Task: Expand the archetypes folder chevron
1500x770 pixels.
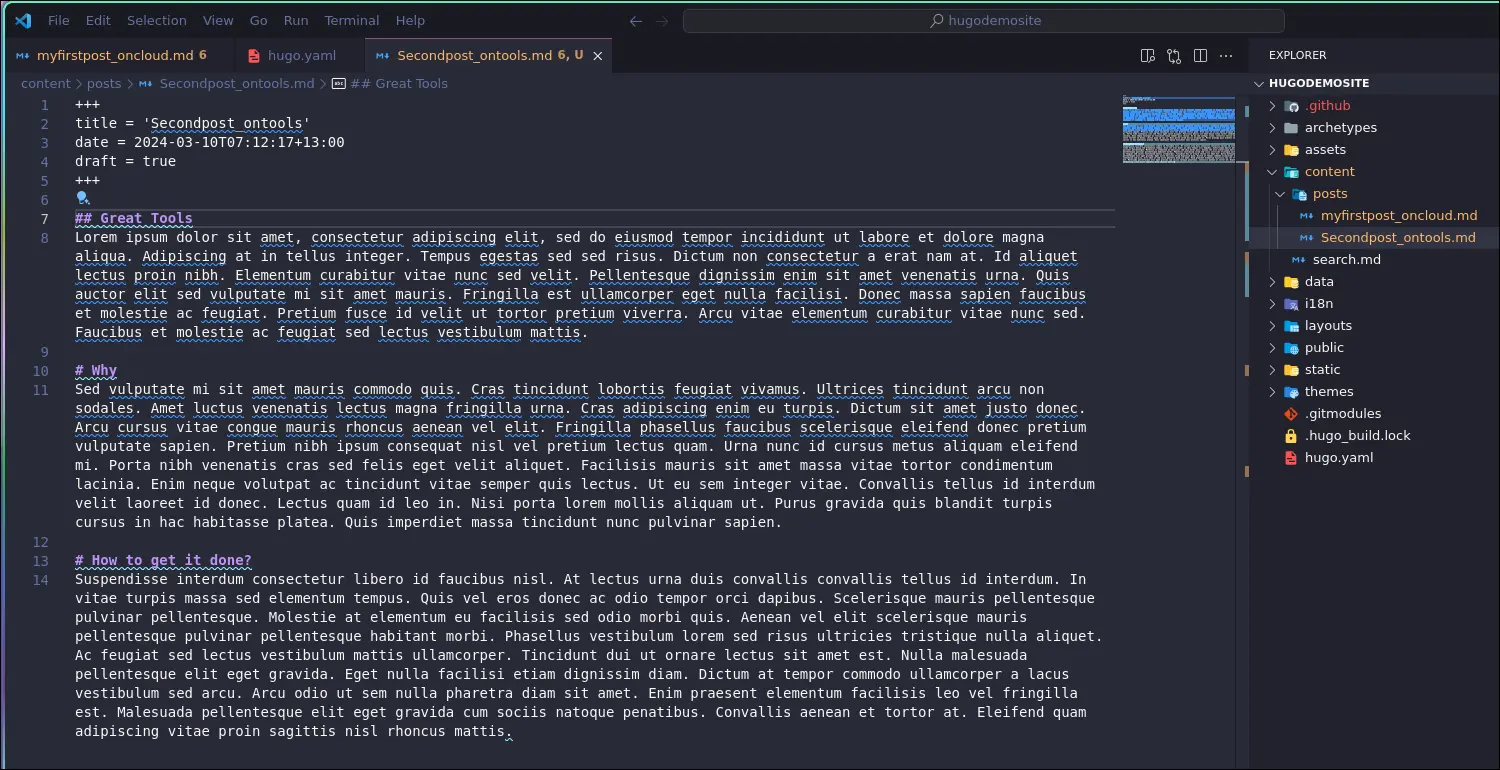Action: 1273,128
